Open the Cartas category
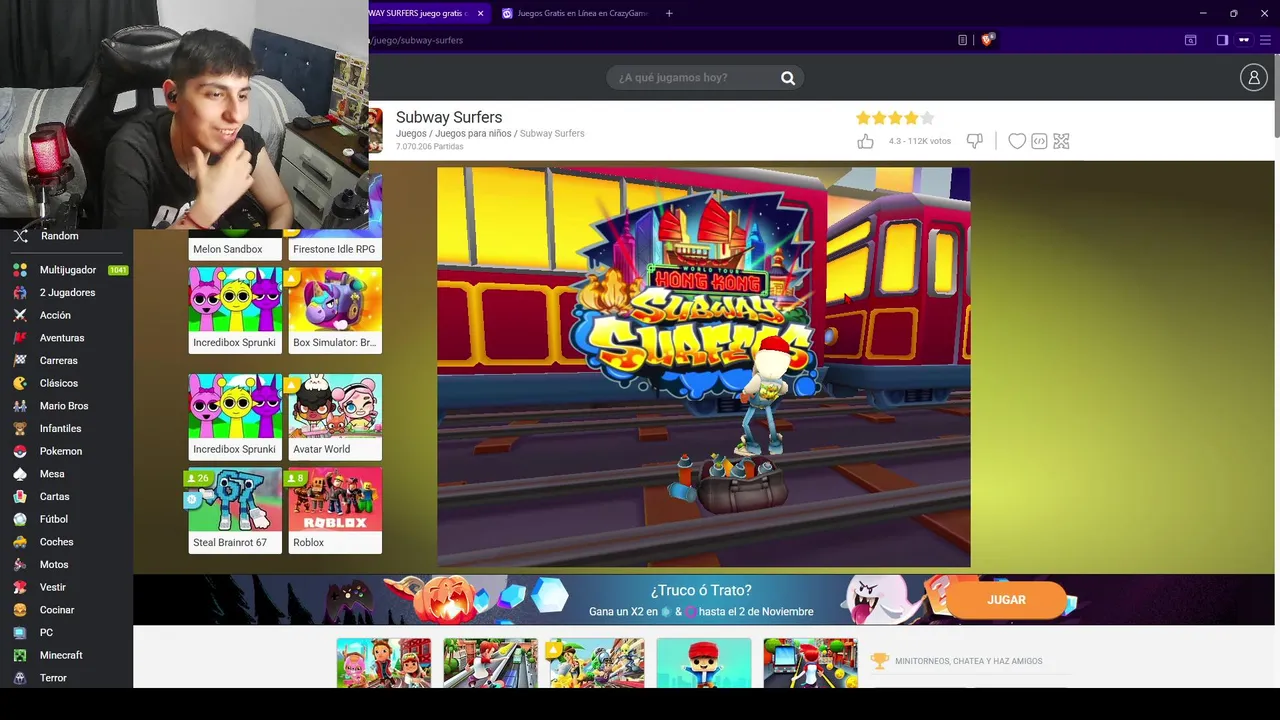This screenshot has width=1280, height=720. point(54,497)
